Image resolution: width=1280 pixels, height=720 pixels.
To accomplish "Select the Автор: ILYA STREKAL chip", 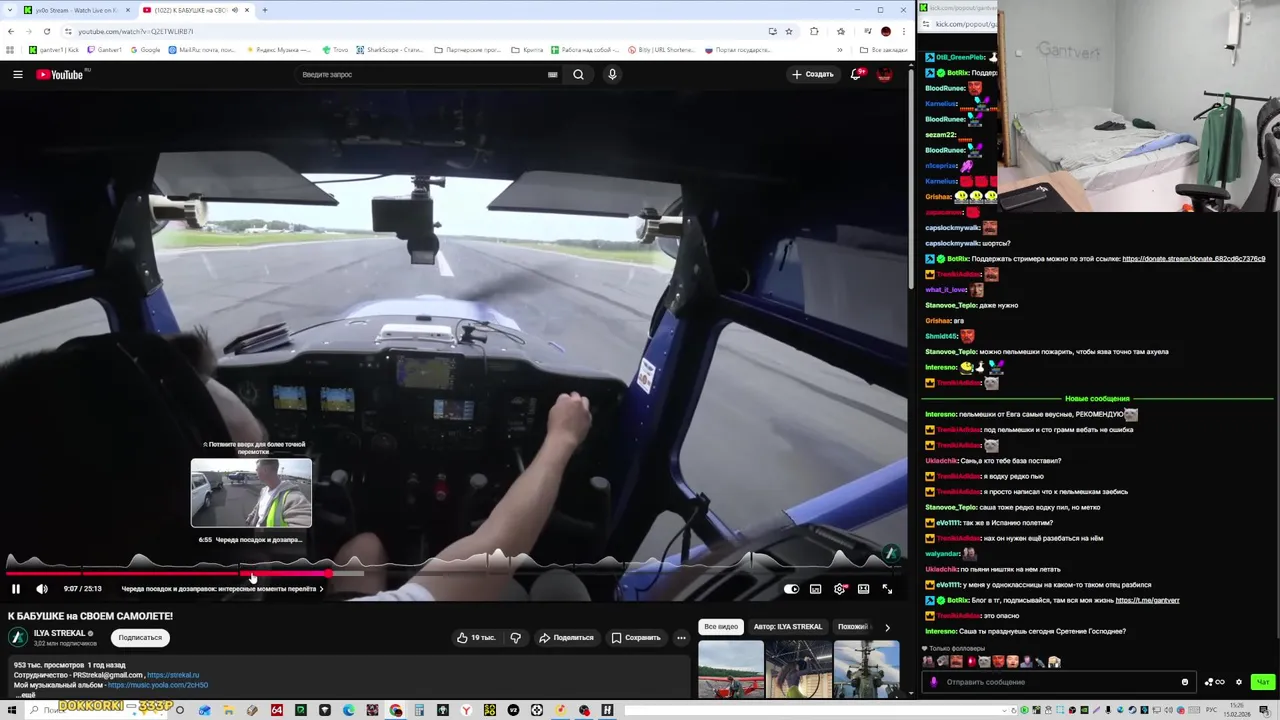I will (788, 627).
